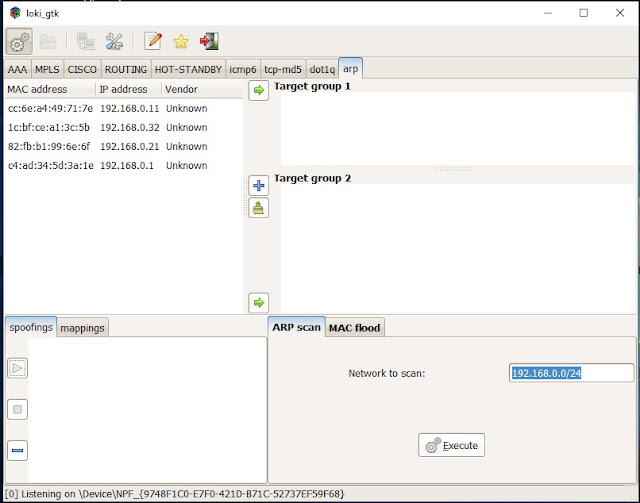
Task: Select the mappings tab
Action: coord(83,327)
